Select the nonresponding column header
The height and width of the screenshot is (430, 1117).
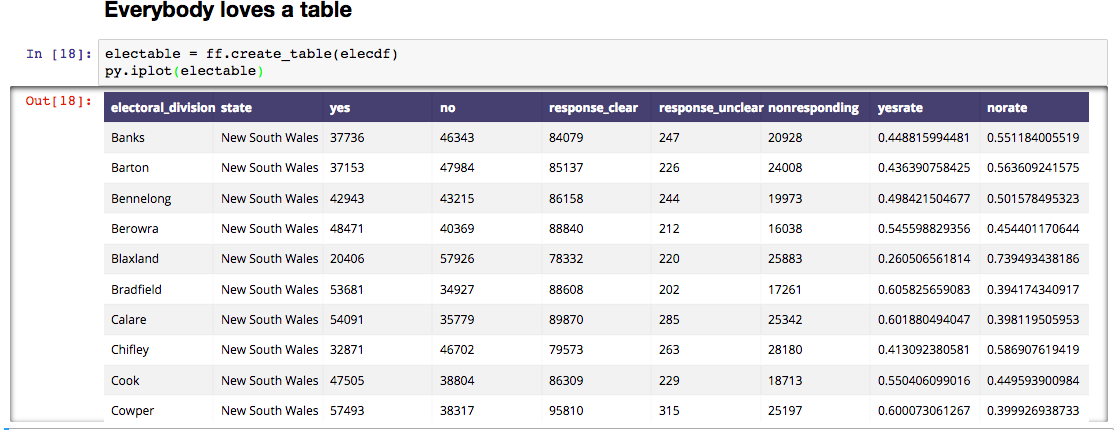coord(813,108)
